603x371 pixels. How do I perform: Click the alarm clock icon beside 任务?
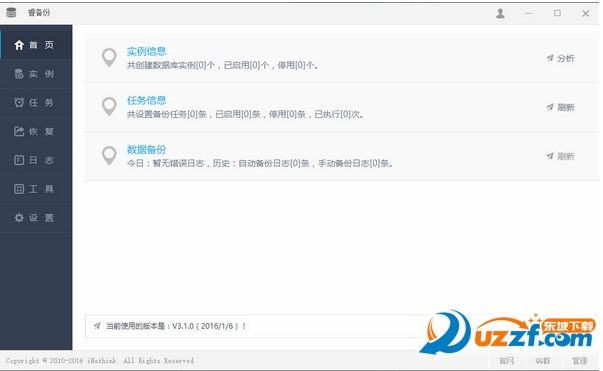point(19,102)
